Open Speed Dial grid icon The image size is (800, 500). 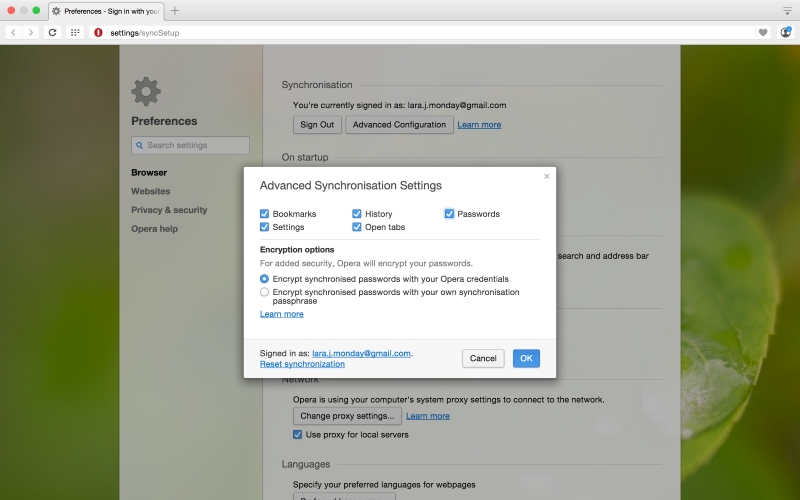75,33
